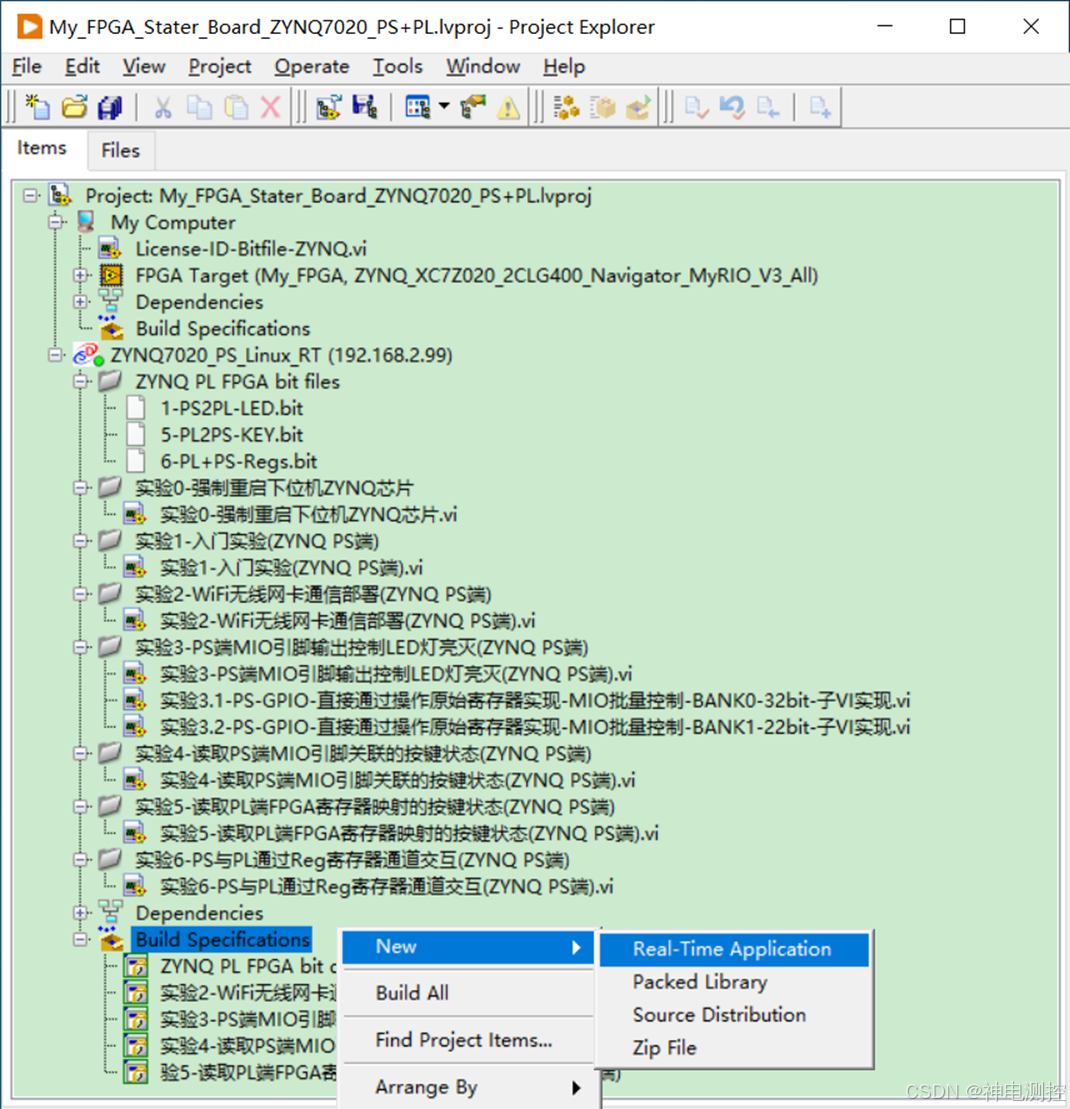Open the Project menu
The height and width of the screenshot is (1109, 1070).
(x=219, y=66)
